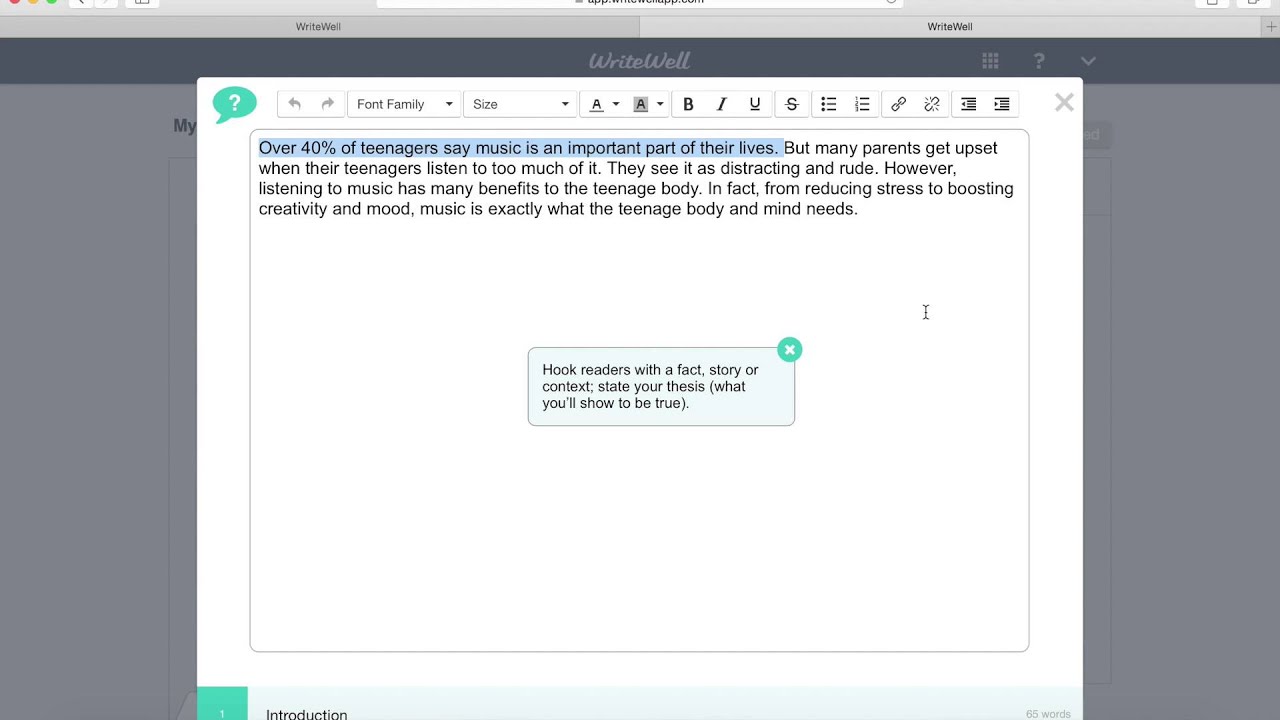
Task: Toggle strikethrough formatting
Action: click(x=792, y=104)
